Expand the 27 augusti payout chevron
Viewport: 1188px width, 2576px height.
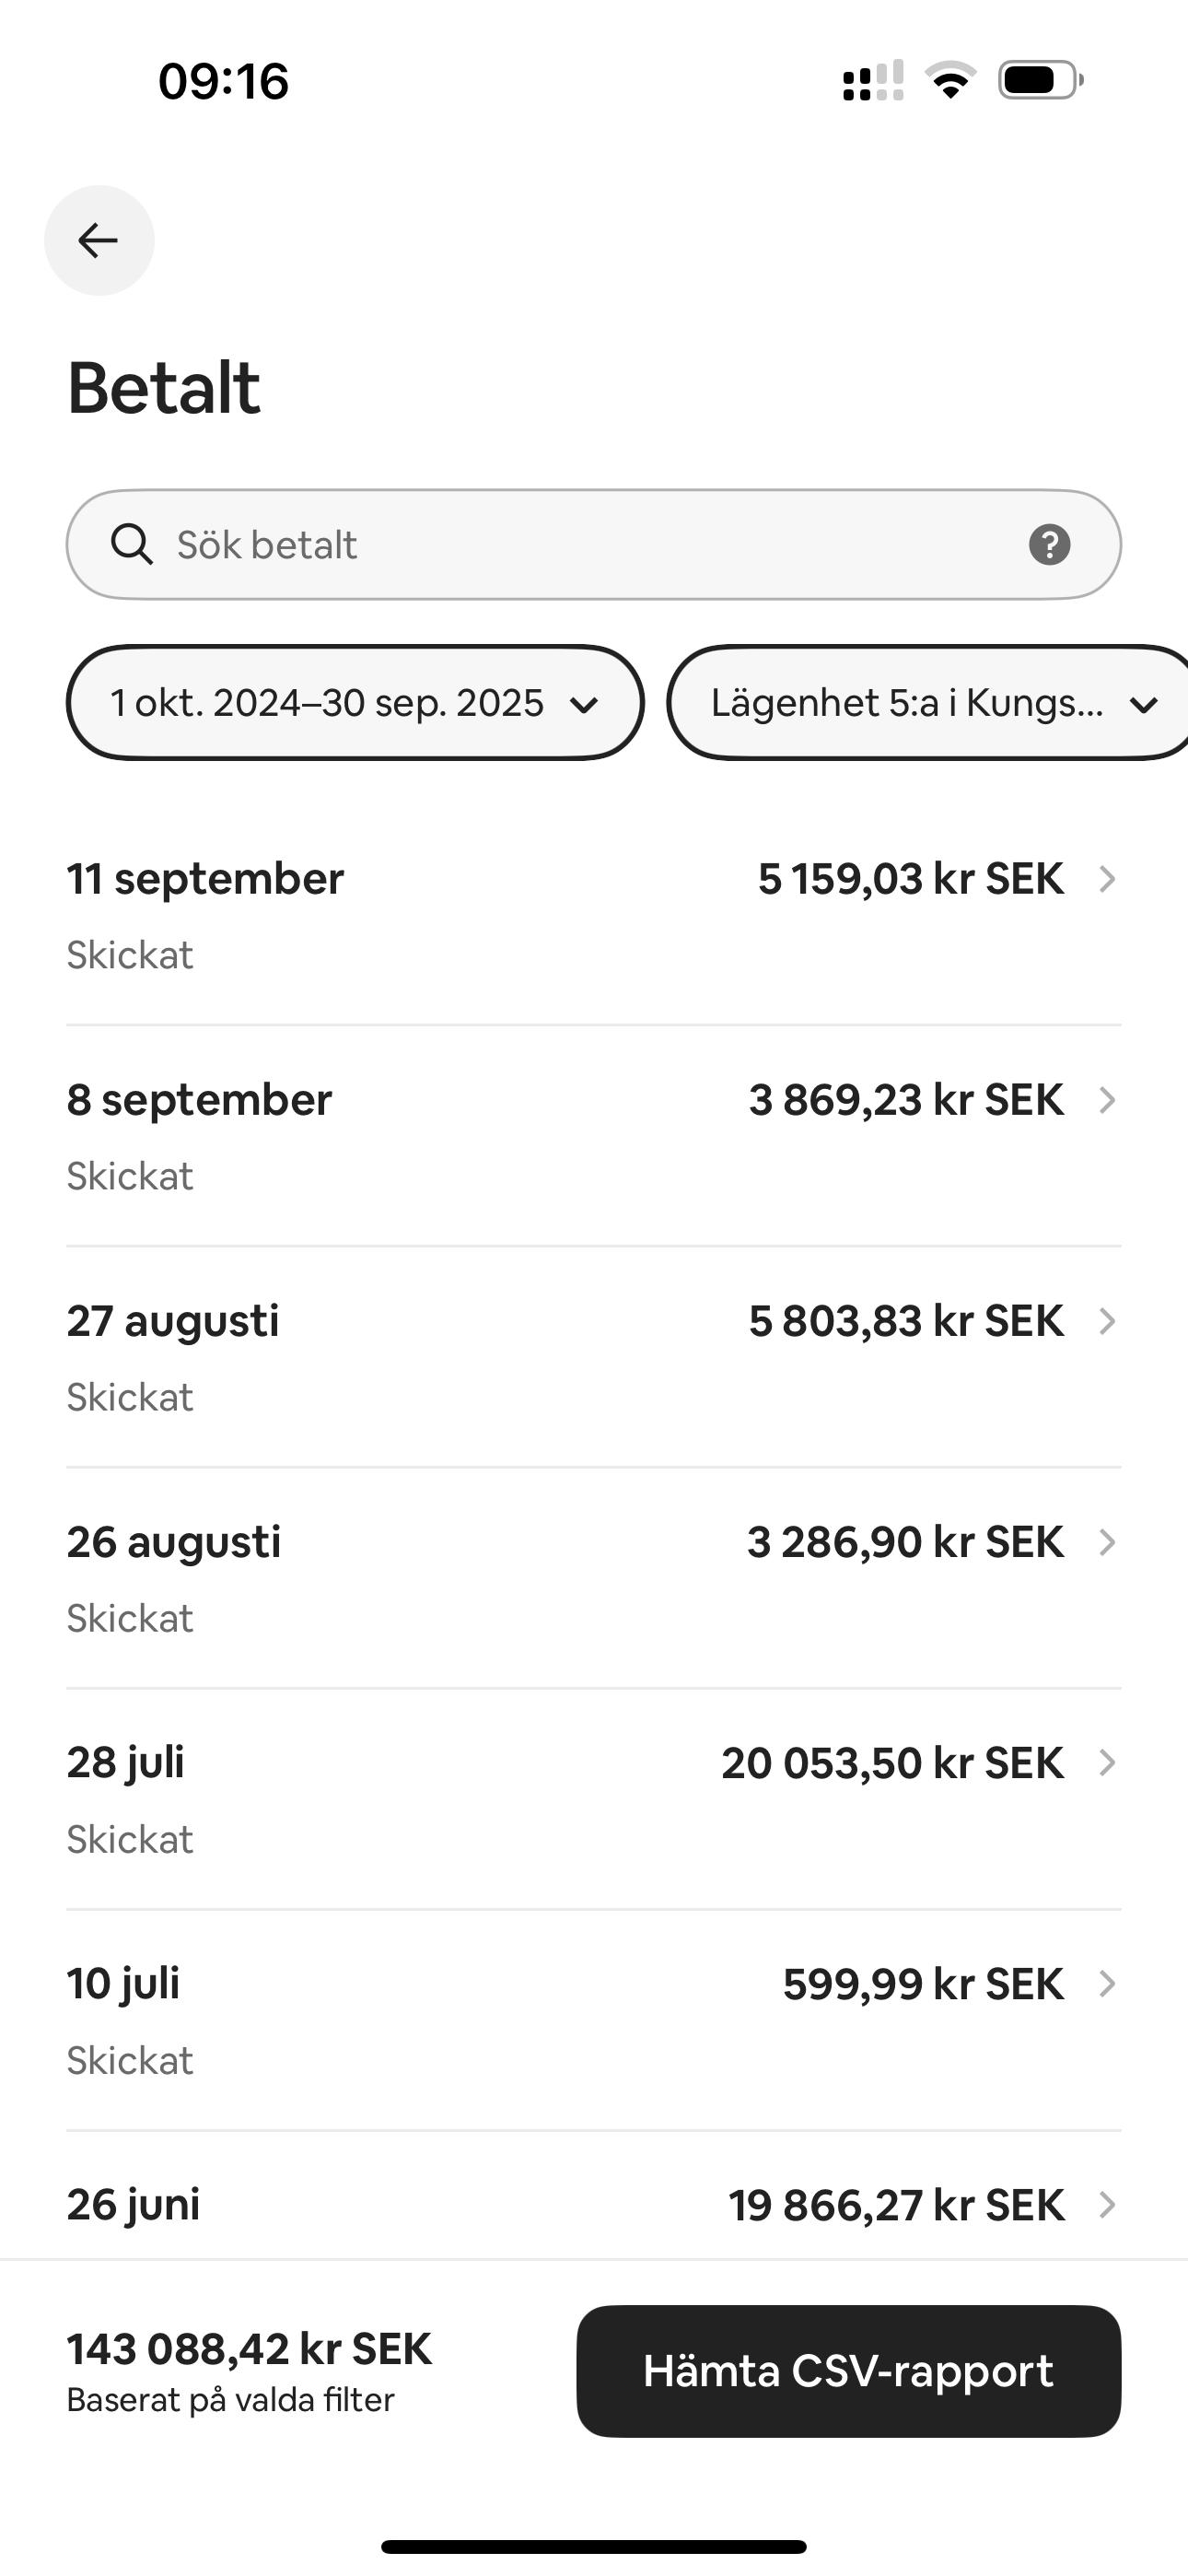pyautogui.click(x=1106, y=1322)
